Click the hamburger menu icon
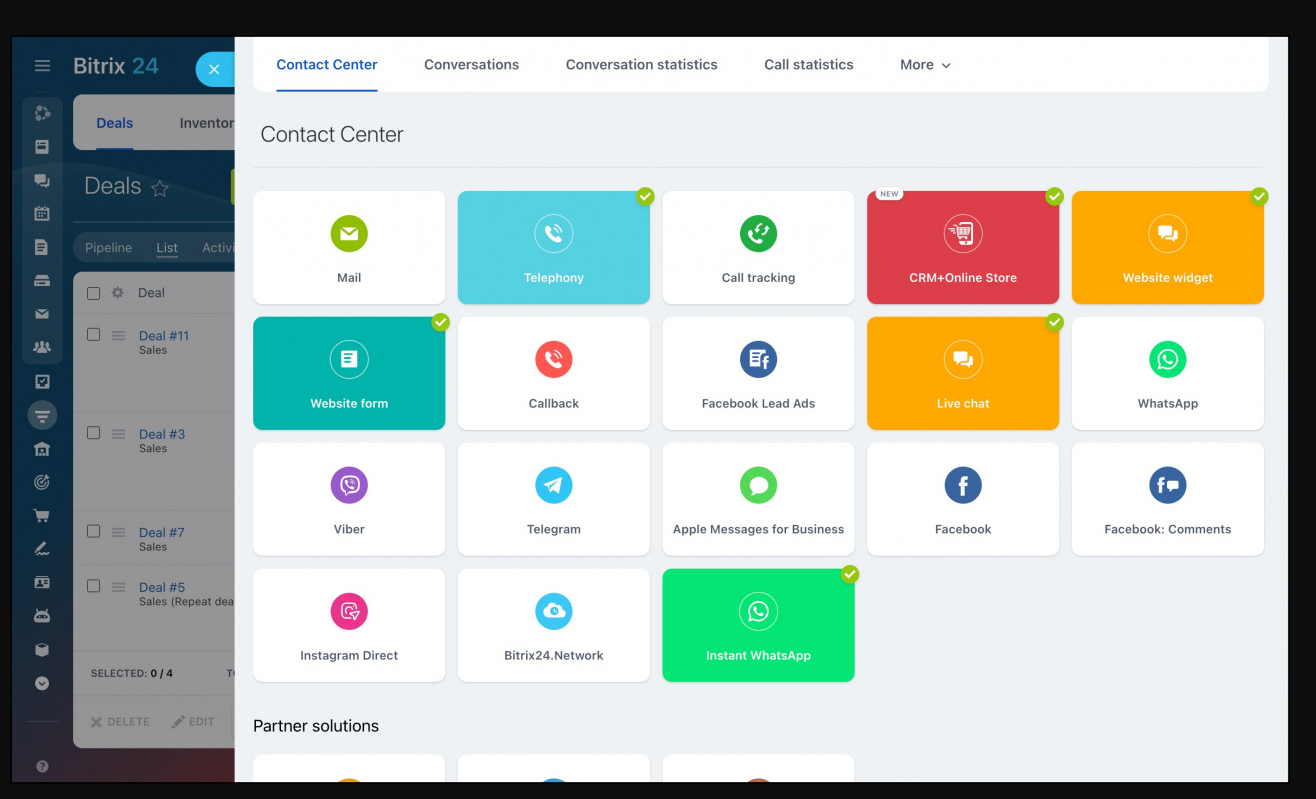The width and height of the screenshot is (1316, 799). 42,66
